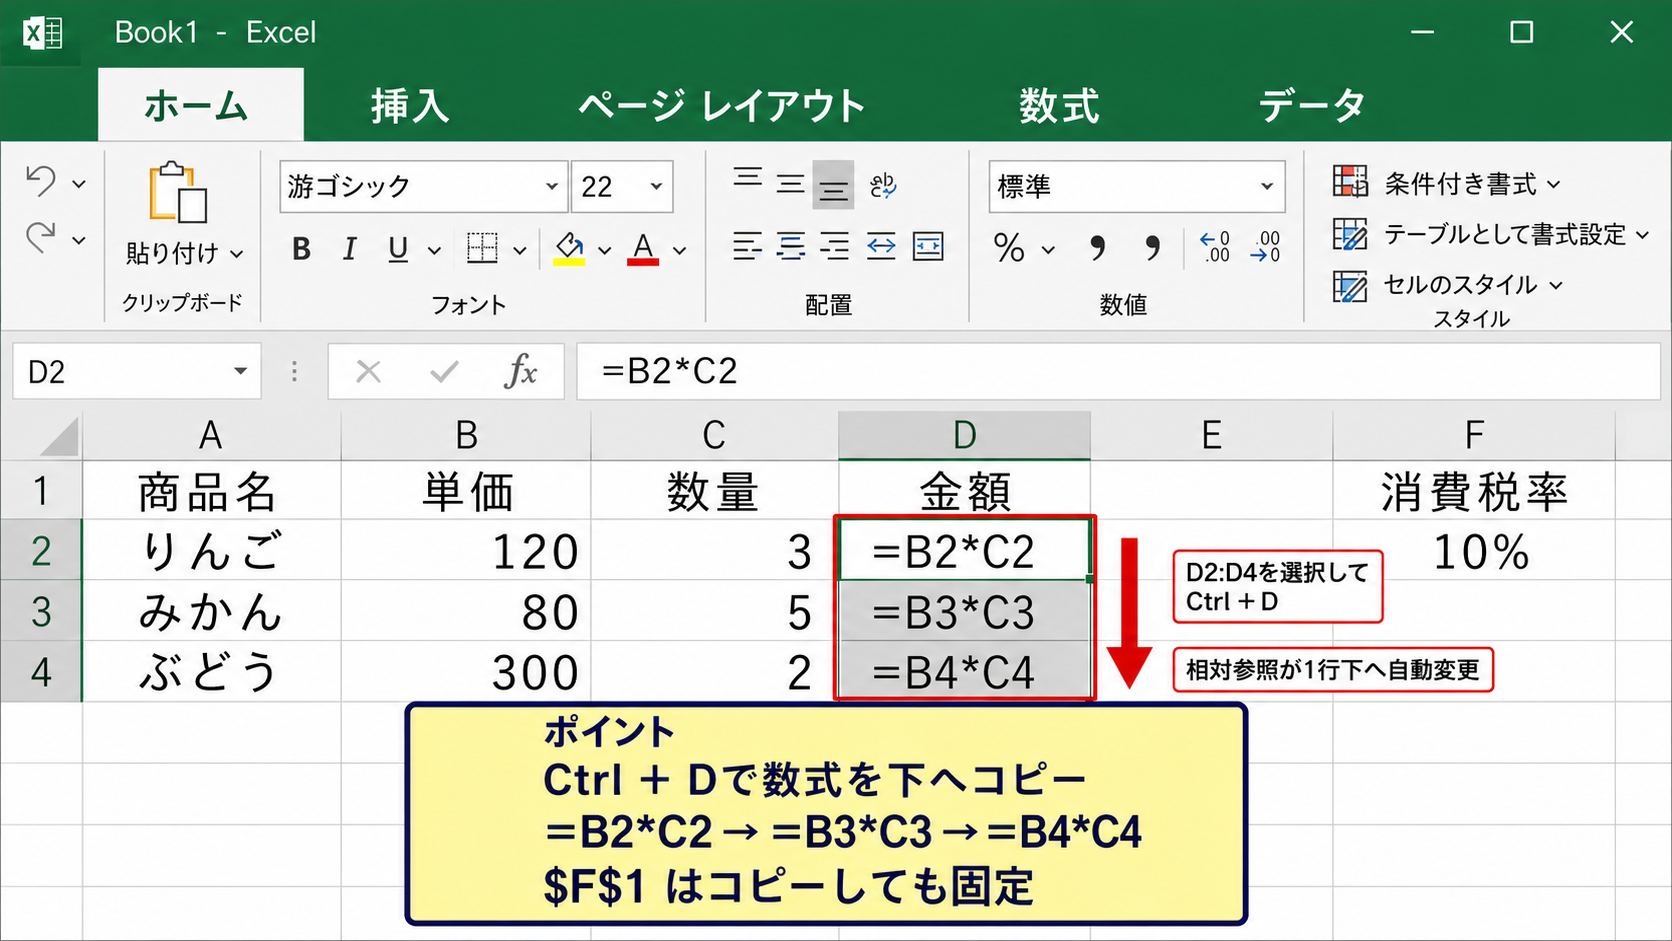Select middle vertical align icon
The image size is (1672, 941).
pos(790,184)
